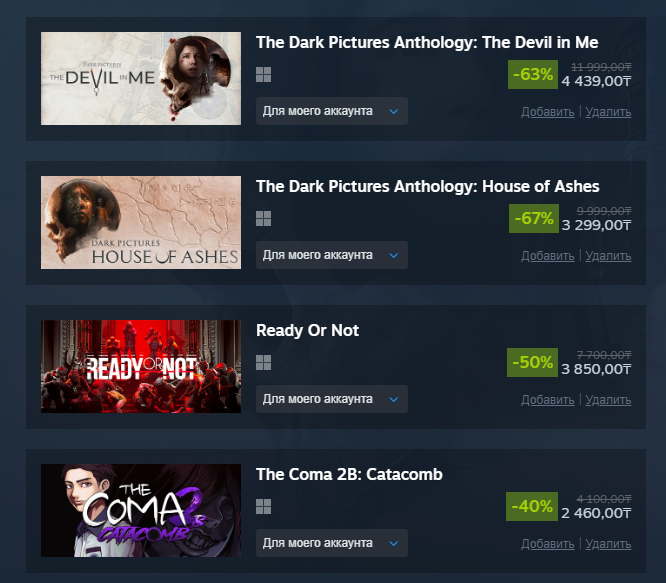
Task: Open Ready Or Not cover image
Action: point(141,366)
